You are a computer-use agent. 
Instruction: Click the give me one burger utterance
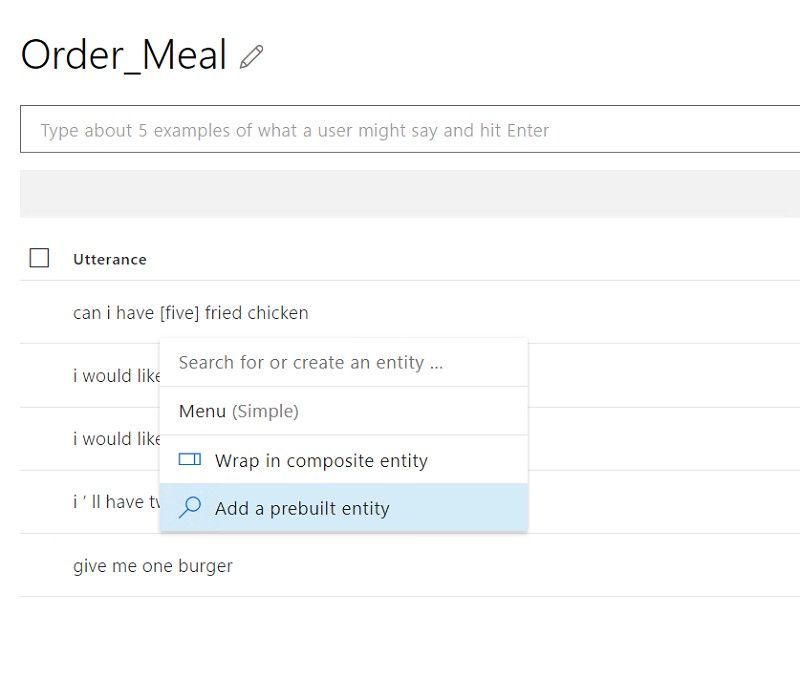[x=153, y=565]
